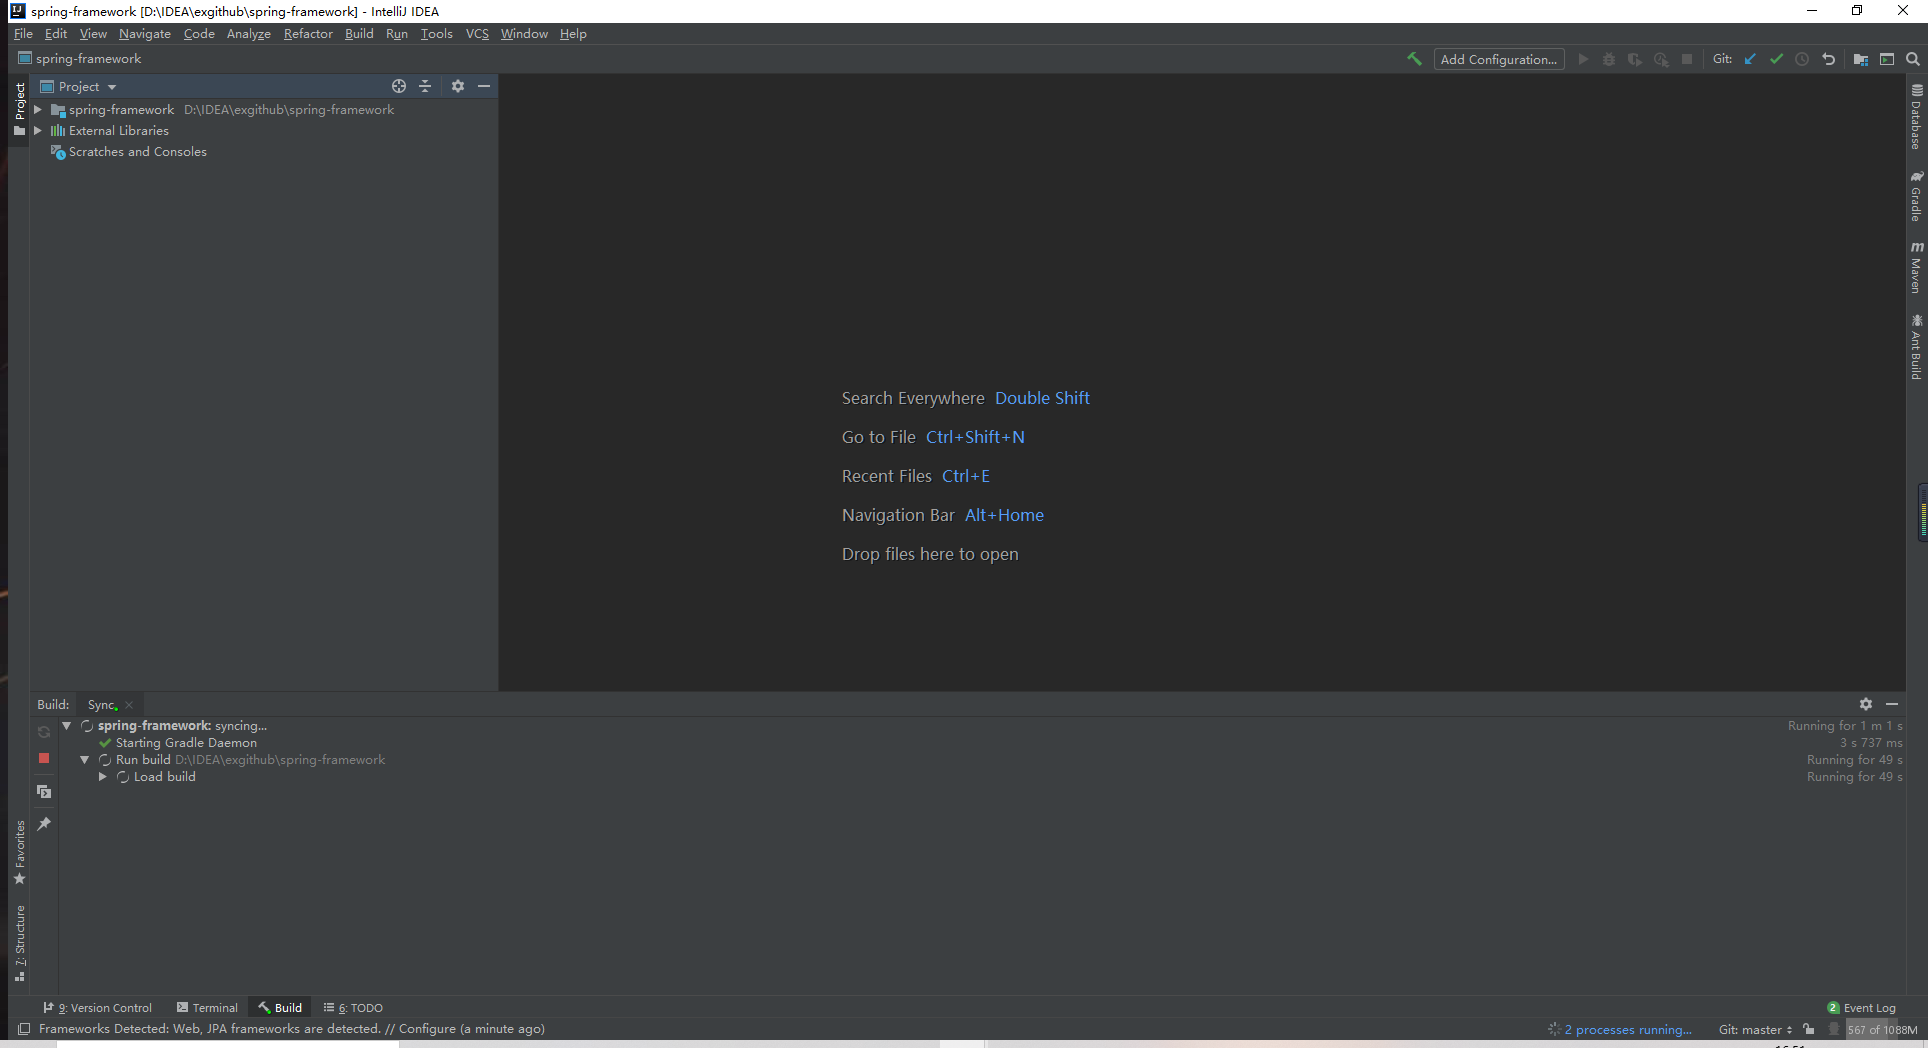
Task: Open Version Control tool window tab
Action: point(98,1008)
